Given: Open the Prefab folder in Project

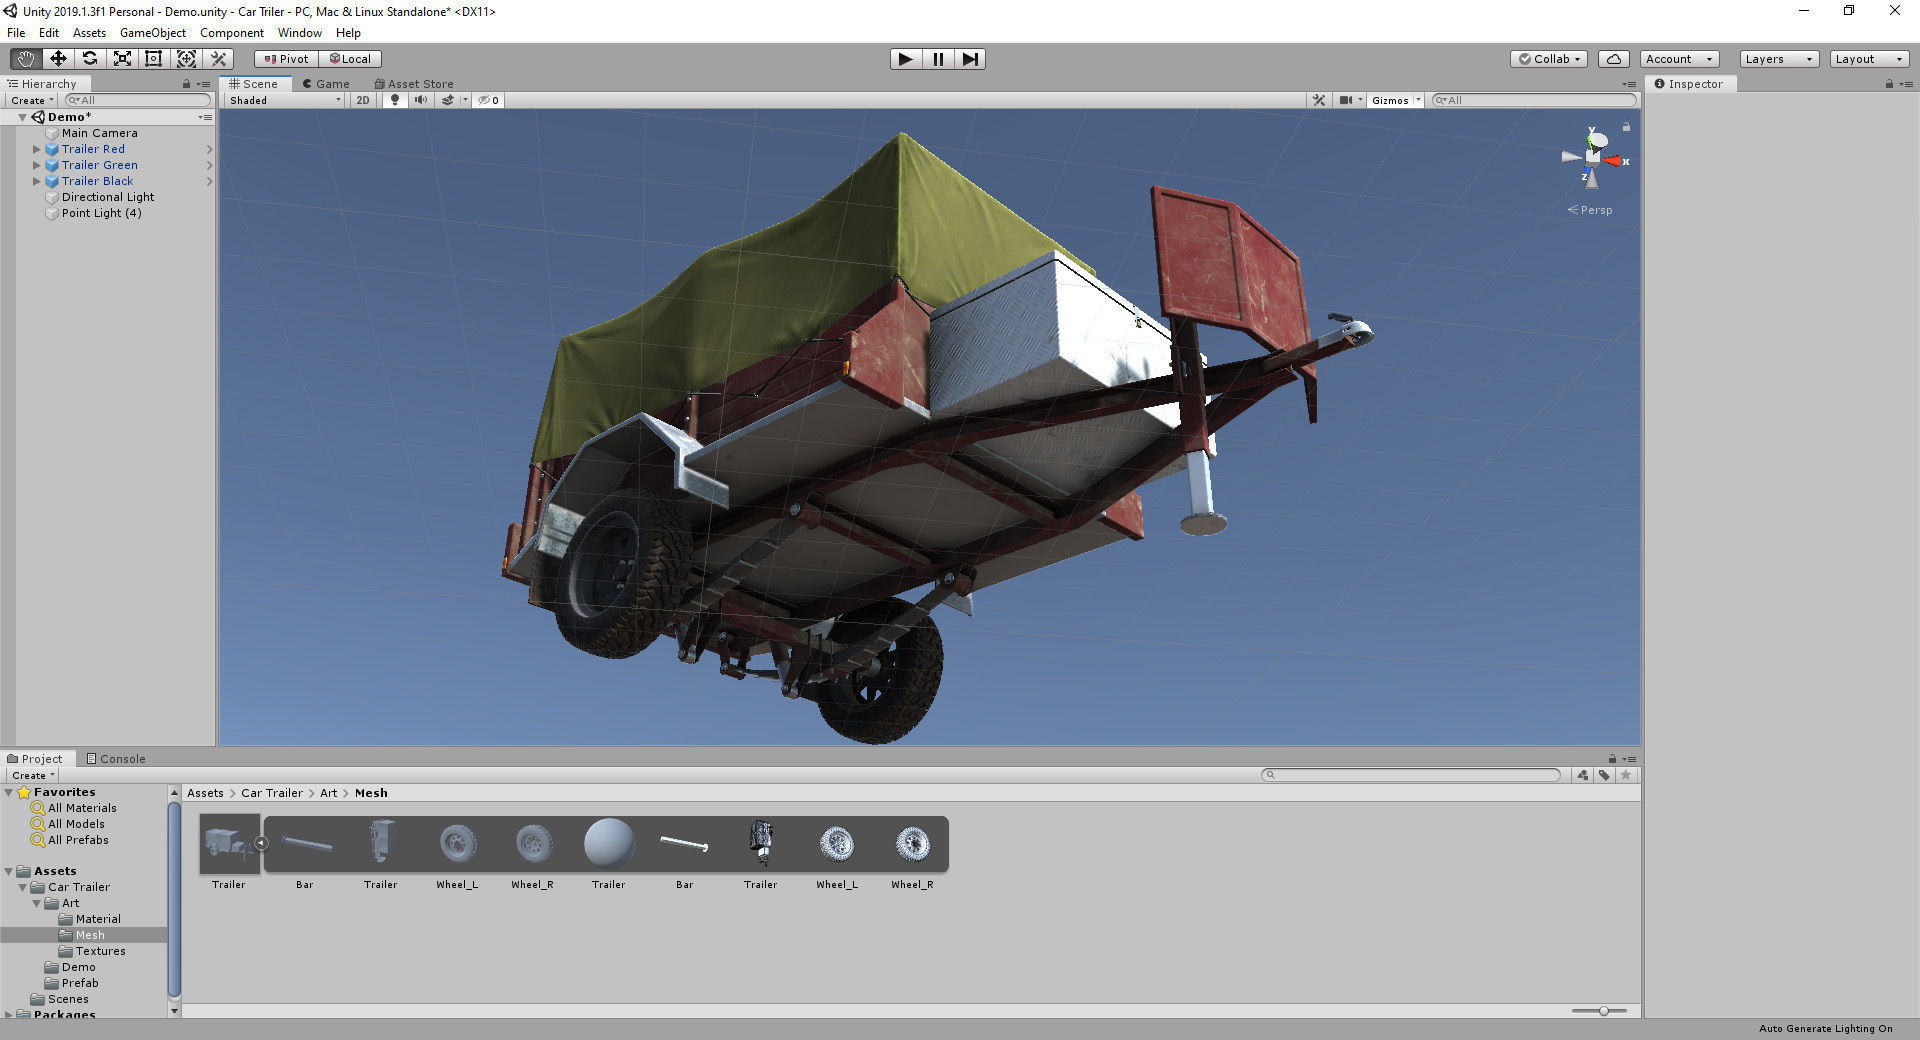Looking at the screenshot, I should [79, 983].
